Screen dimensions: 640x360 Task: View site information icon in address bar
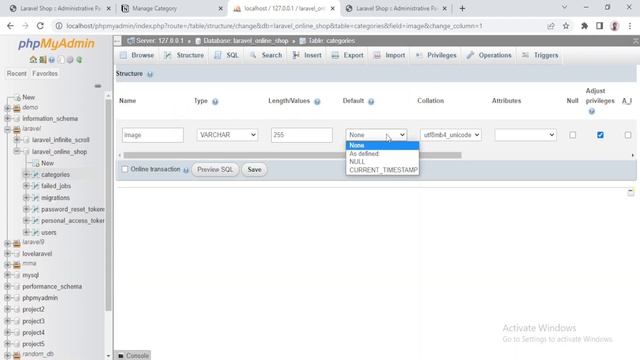[59, 26]
